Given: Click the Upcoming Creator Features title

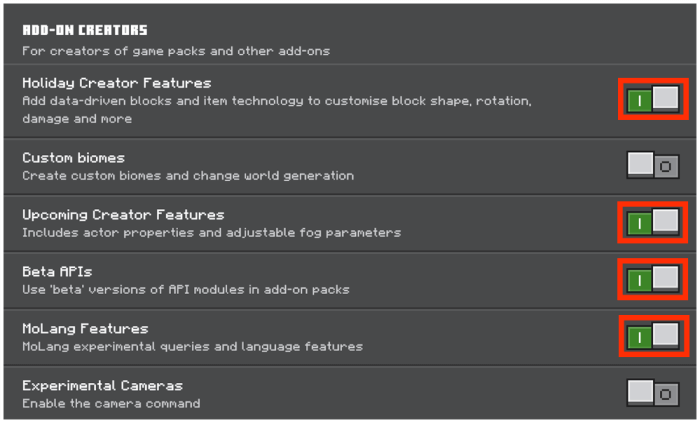Looking at the screenshot, I should [123, 215].
